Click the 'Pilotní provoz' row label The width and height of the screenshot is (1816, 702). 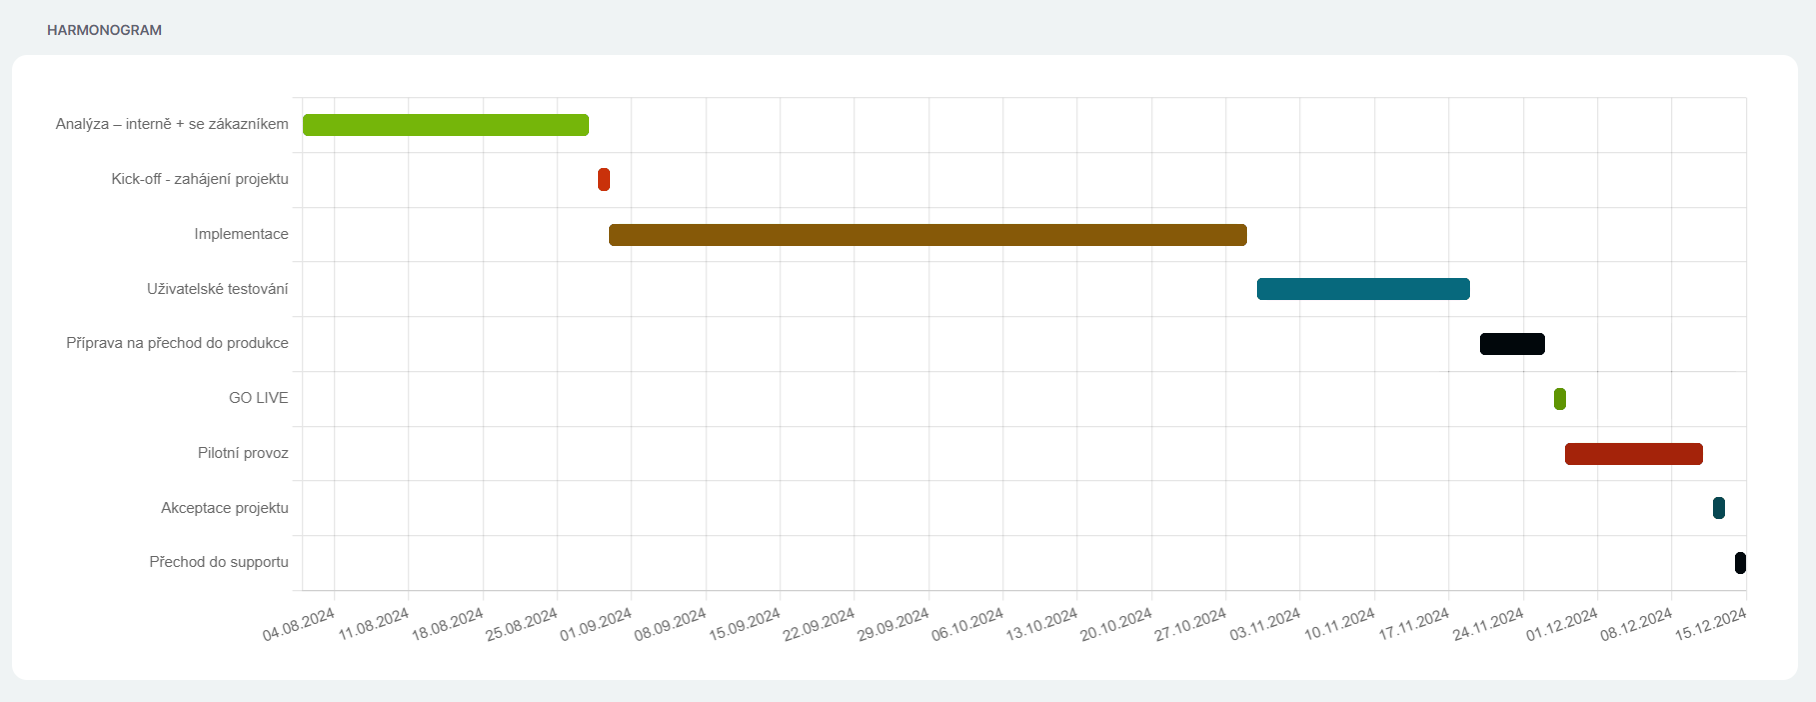pos(243,453)
